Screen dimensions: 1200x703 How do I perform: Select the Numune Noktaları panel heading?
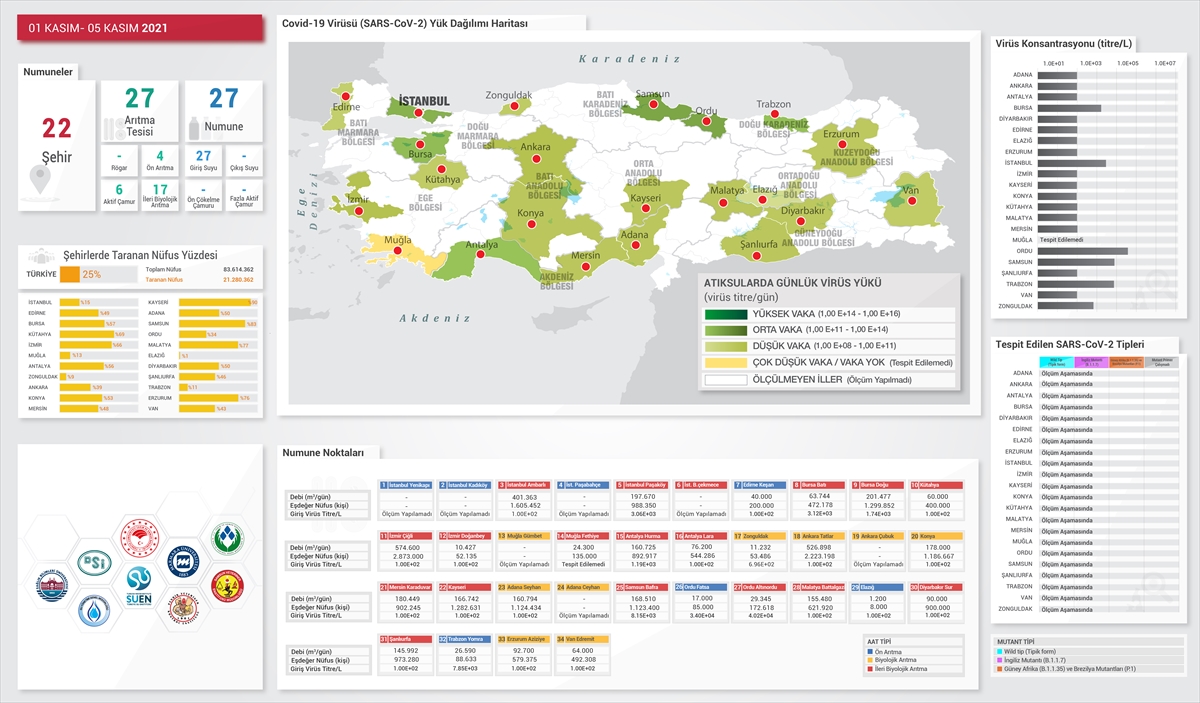tap(316, 452)
